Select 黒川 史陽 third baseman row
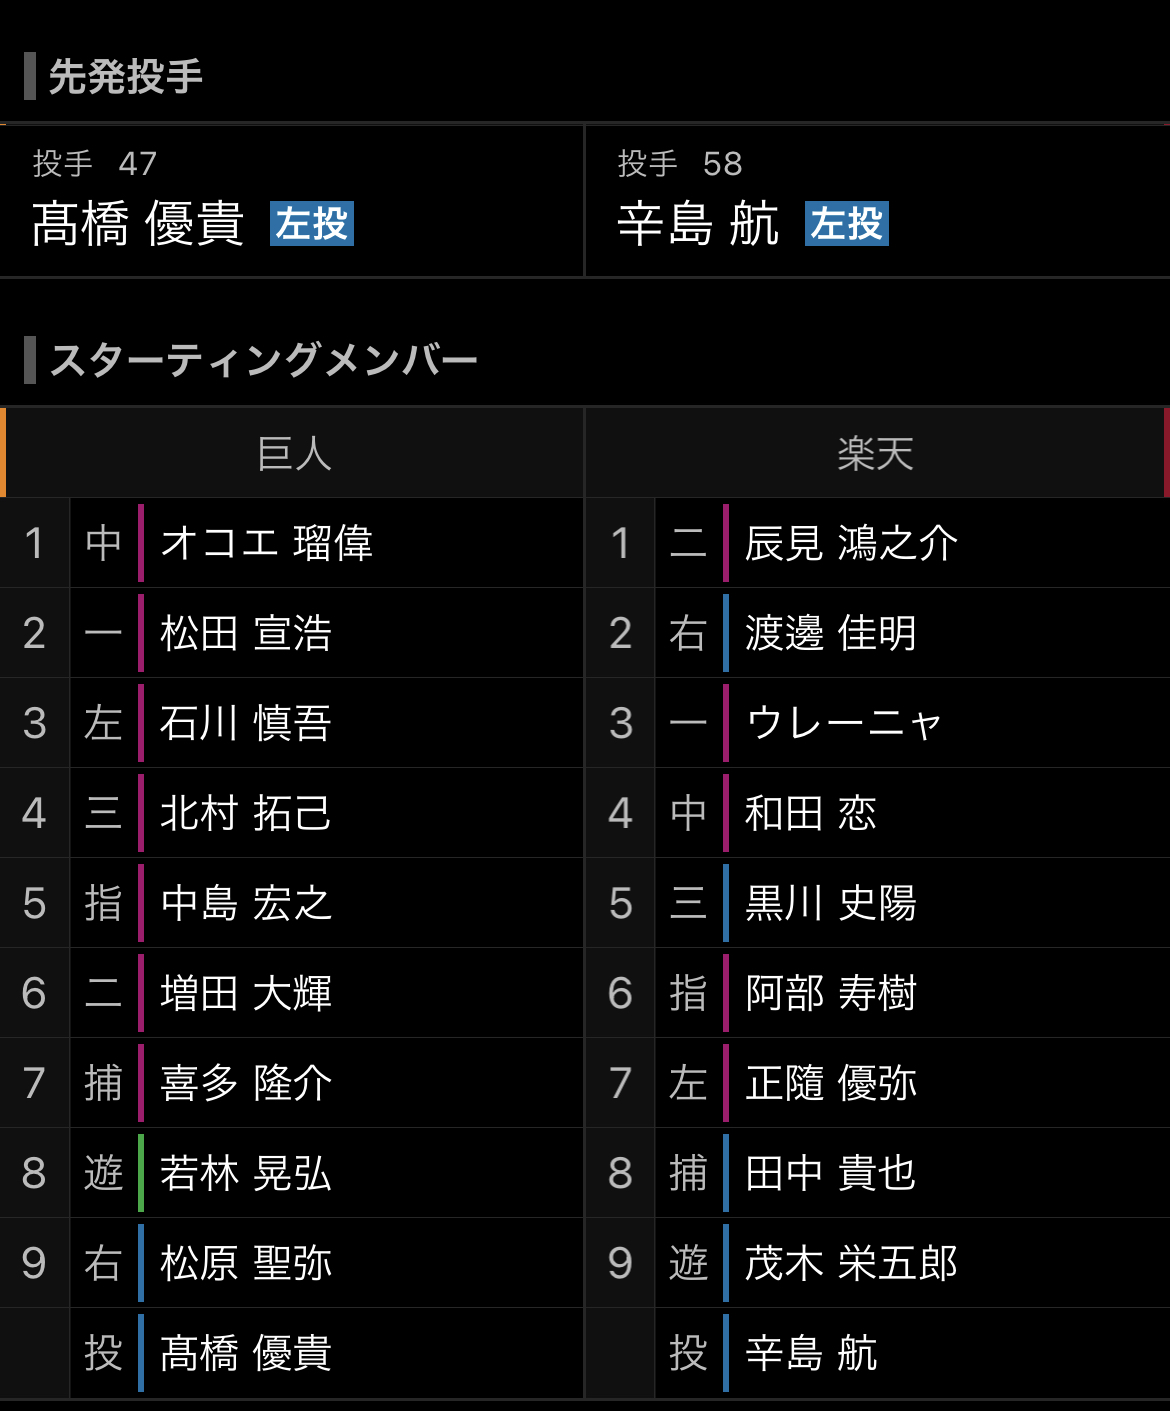The height and width of the screenshot is (1411, 1170). [878, 903]
